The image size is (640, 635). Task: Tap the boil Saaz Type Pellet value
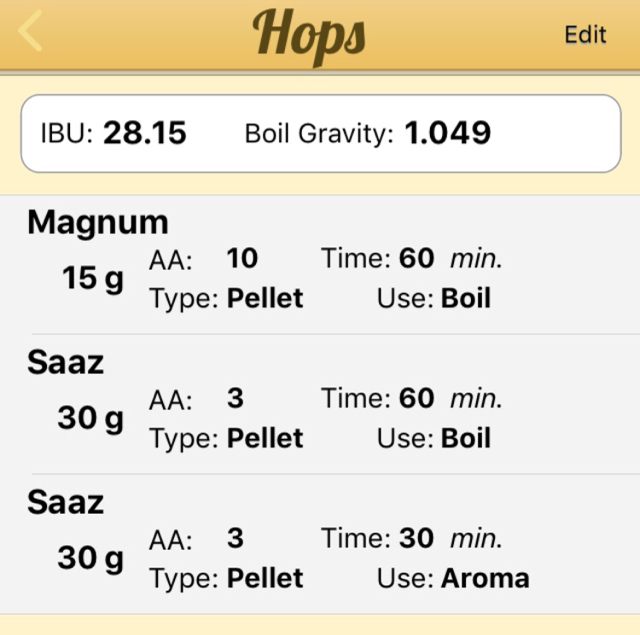coord(265,438)
